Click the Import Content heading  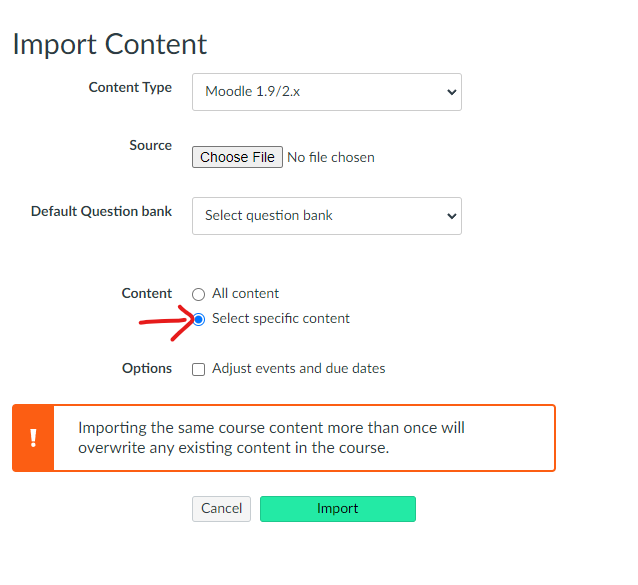pos(110,45)
